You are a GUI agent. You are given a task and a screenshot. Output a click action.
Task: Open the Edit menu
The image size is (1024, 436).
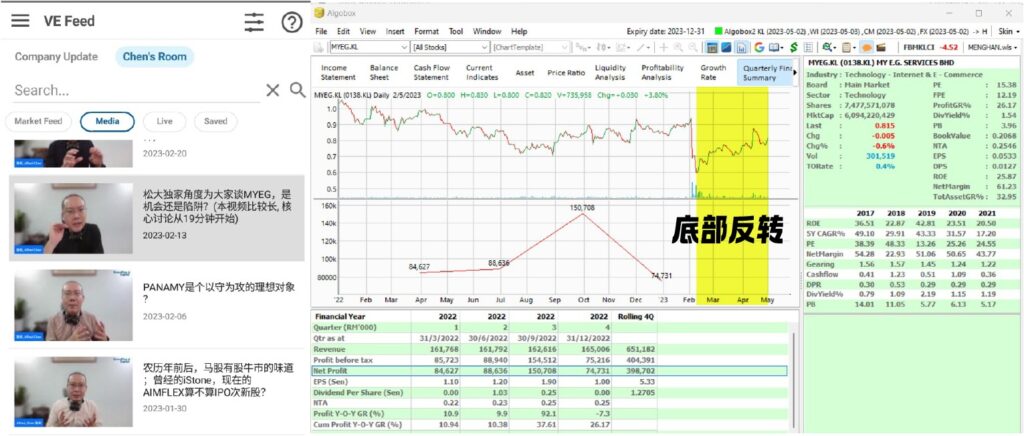(x=344, y=31)
